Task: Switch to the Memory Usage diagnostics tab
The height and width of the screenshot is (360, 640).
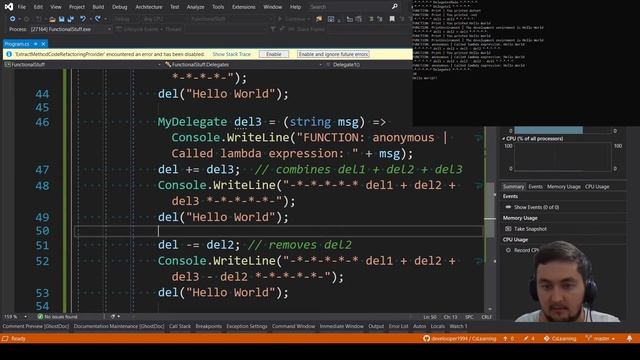Action: [564, 187]
